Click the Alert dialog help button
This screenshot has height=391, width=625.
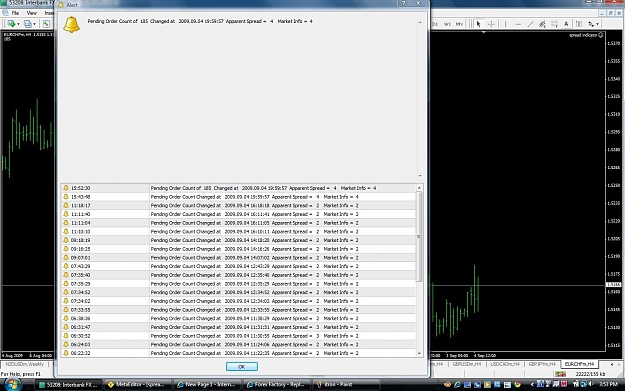click(404, 3)
